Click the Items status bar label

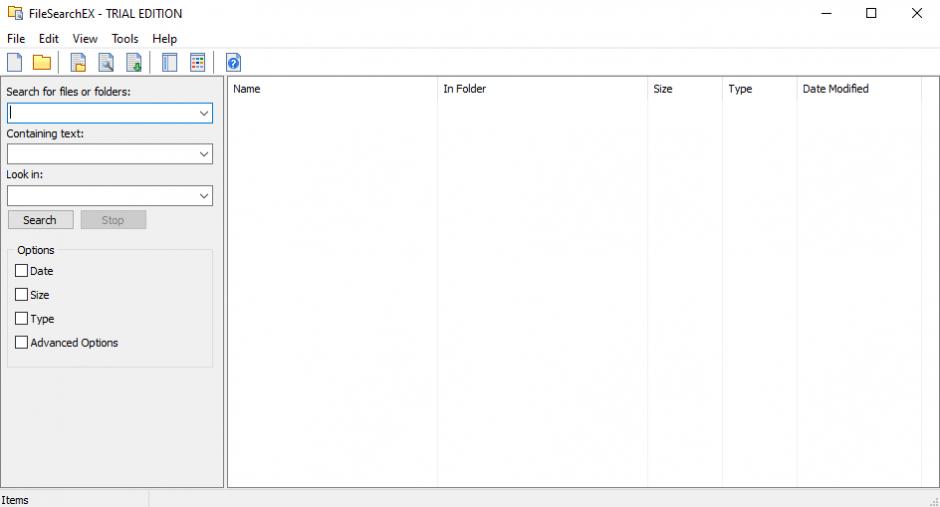(x=15, y=500)
